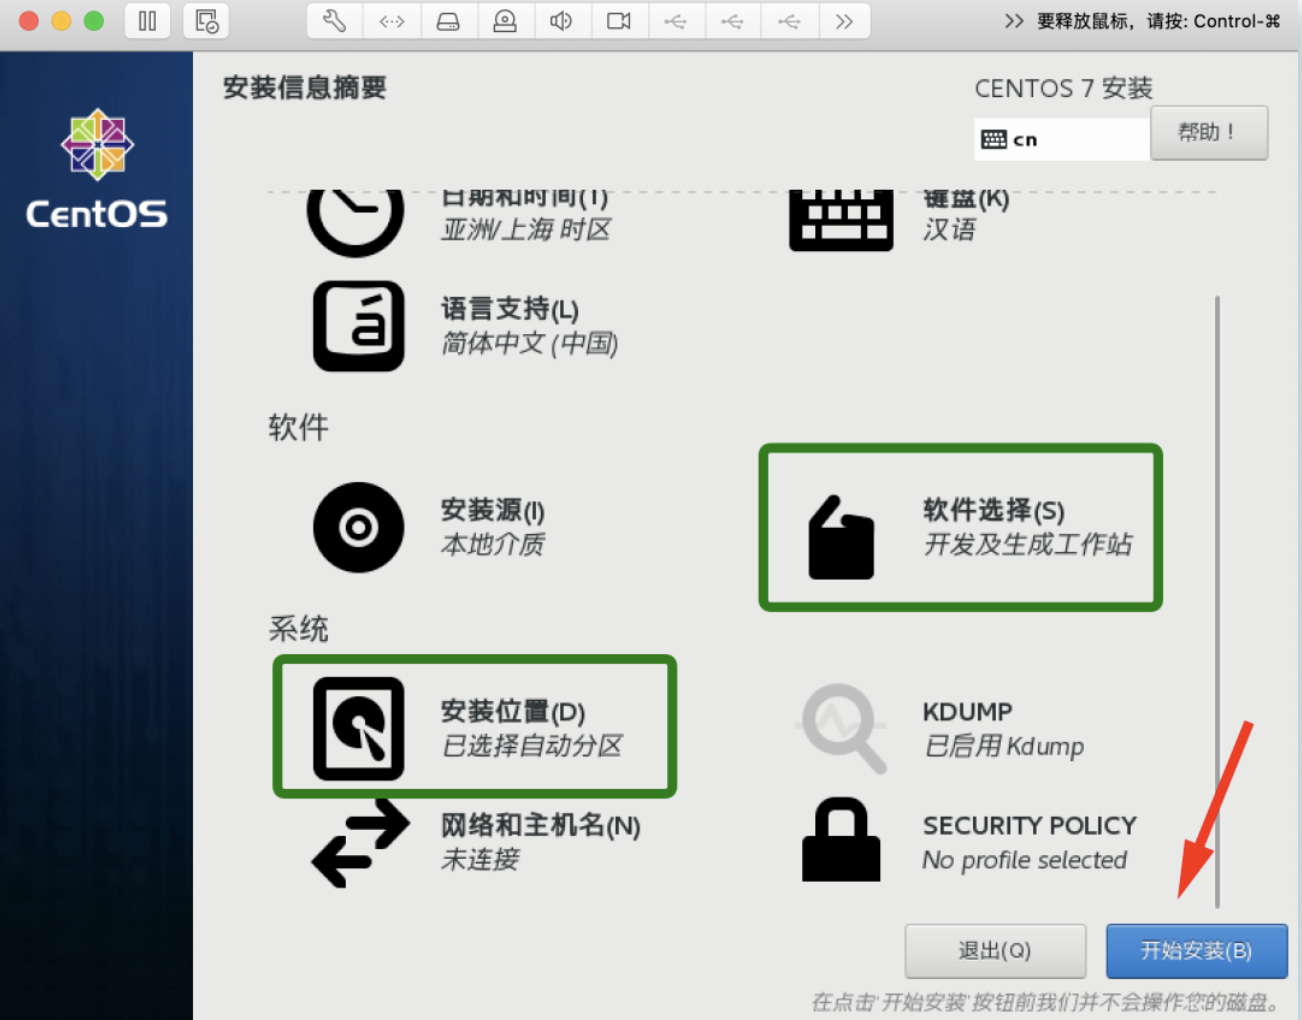Open the keyboard layout icon

click(841, 220)
